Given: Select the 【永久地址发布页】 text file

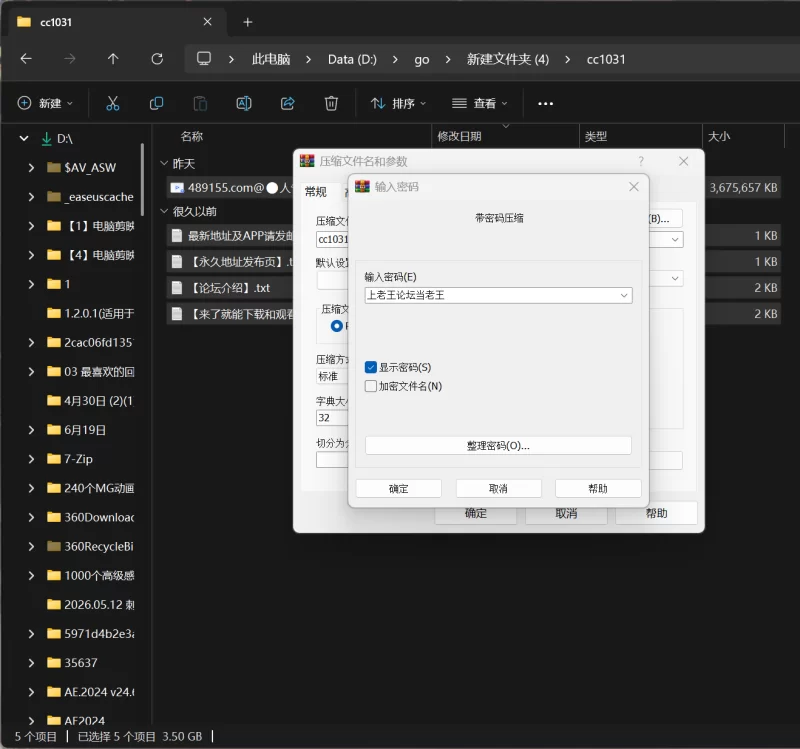Looking at the screenshot, I should click(232, 262).
